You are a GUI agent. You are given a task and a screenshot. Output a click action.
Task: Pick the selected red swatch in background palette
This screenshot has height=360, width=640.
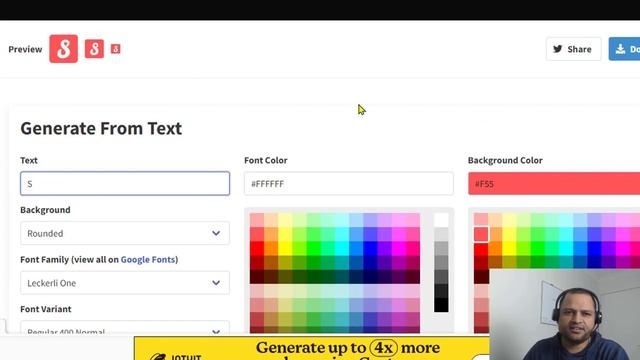481,234
